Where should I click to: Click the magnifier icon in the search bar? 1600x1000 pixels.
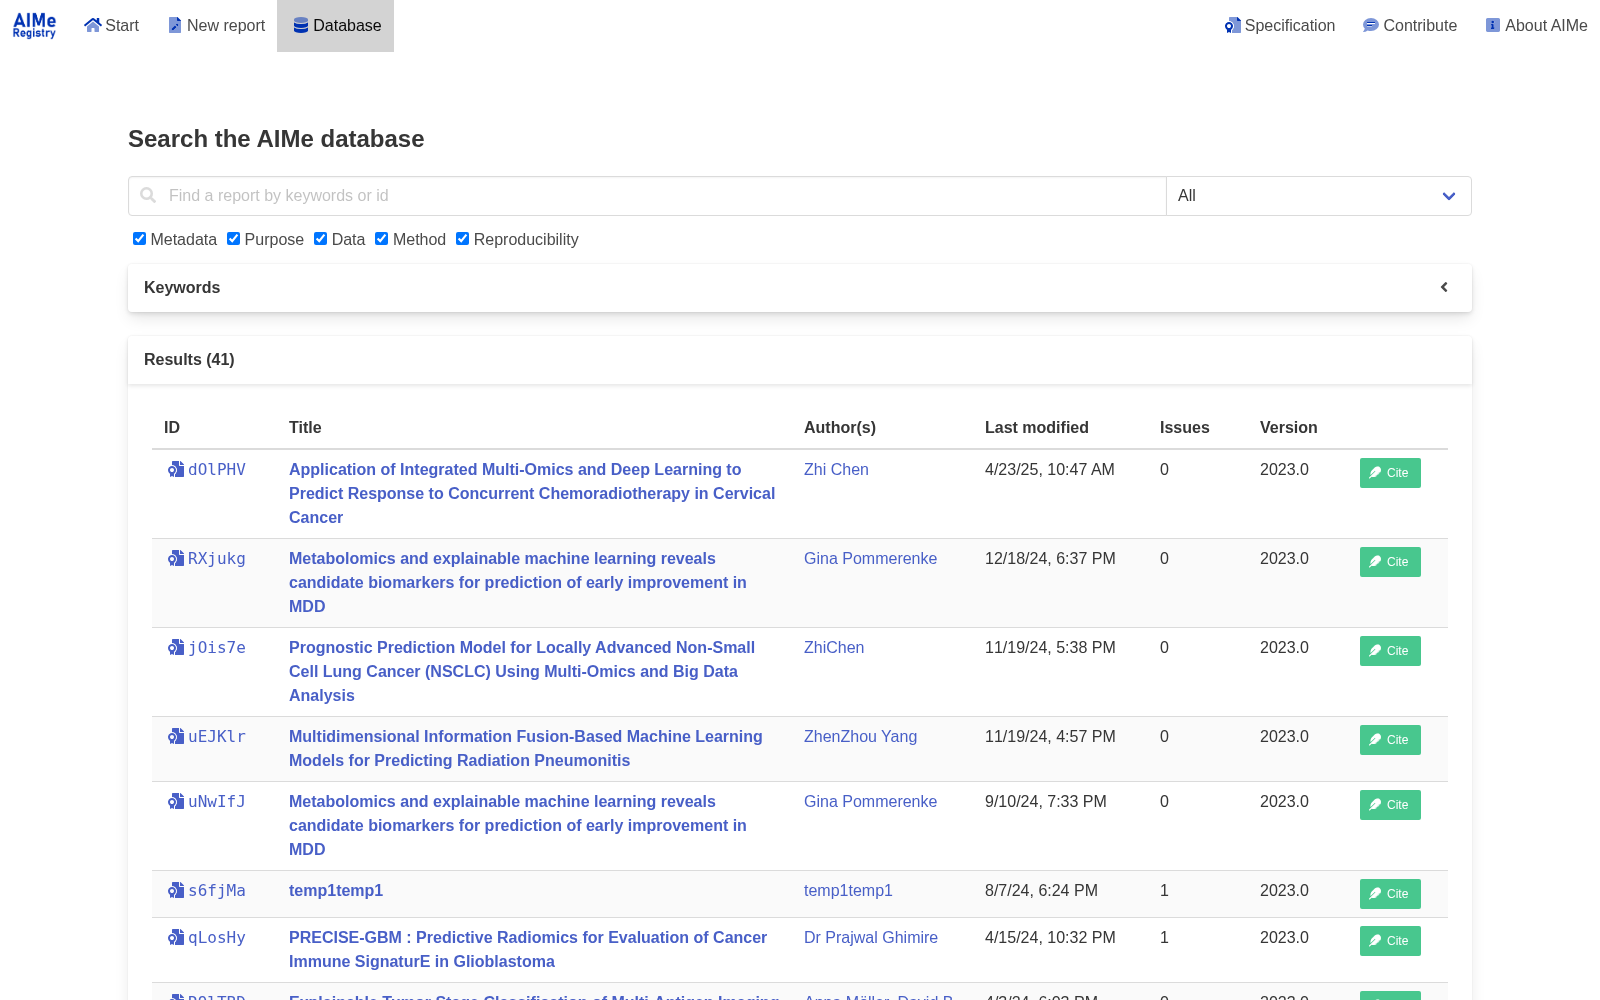148,195
